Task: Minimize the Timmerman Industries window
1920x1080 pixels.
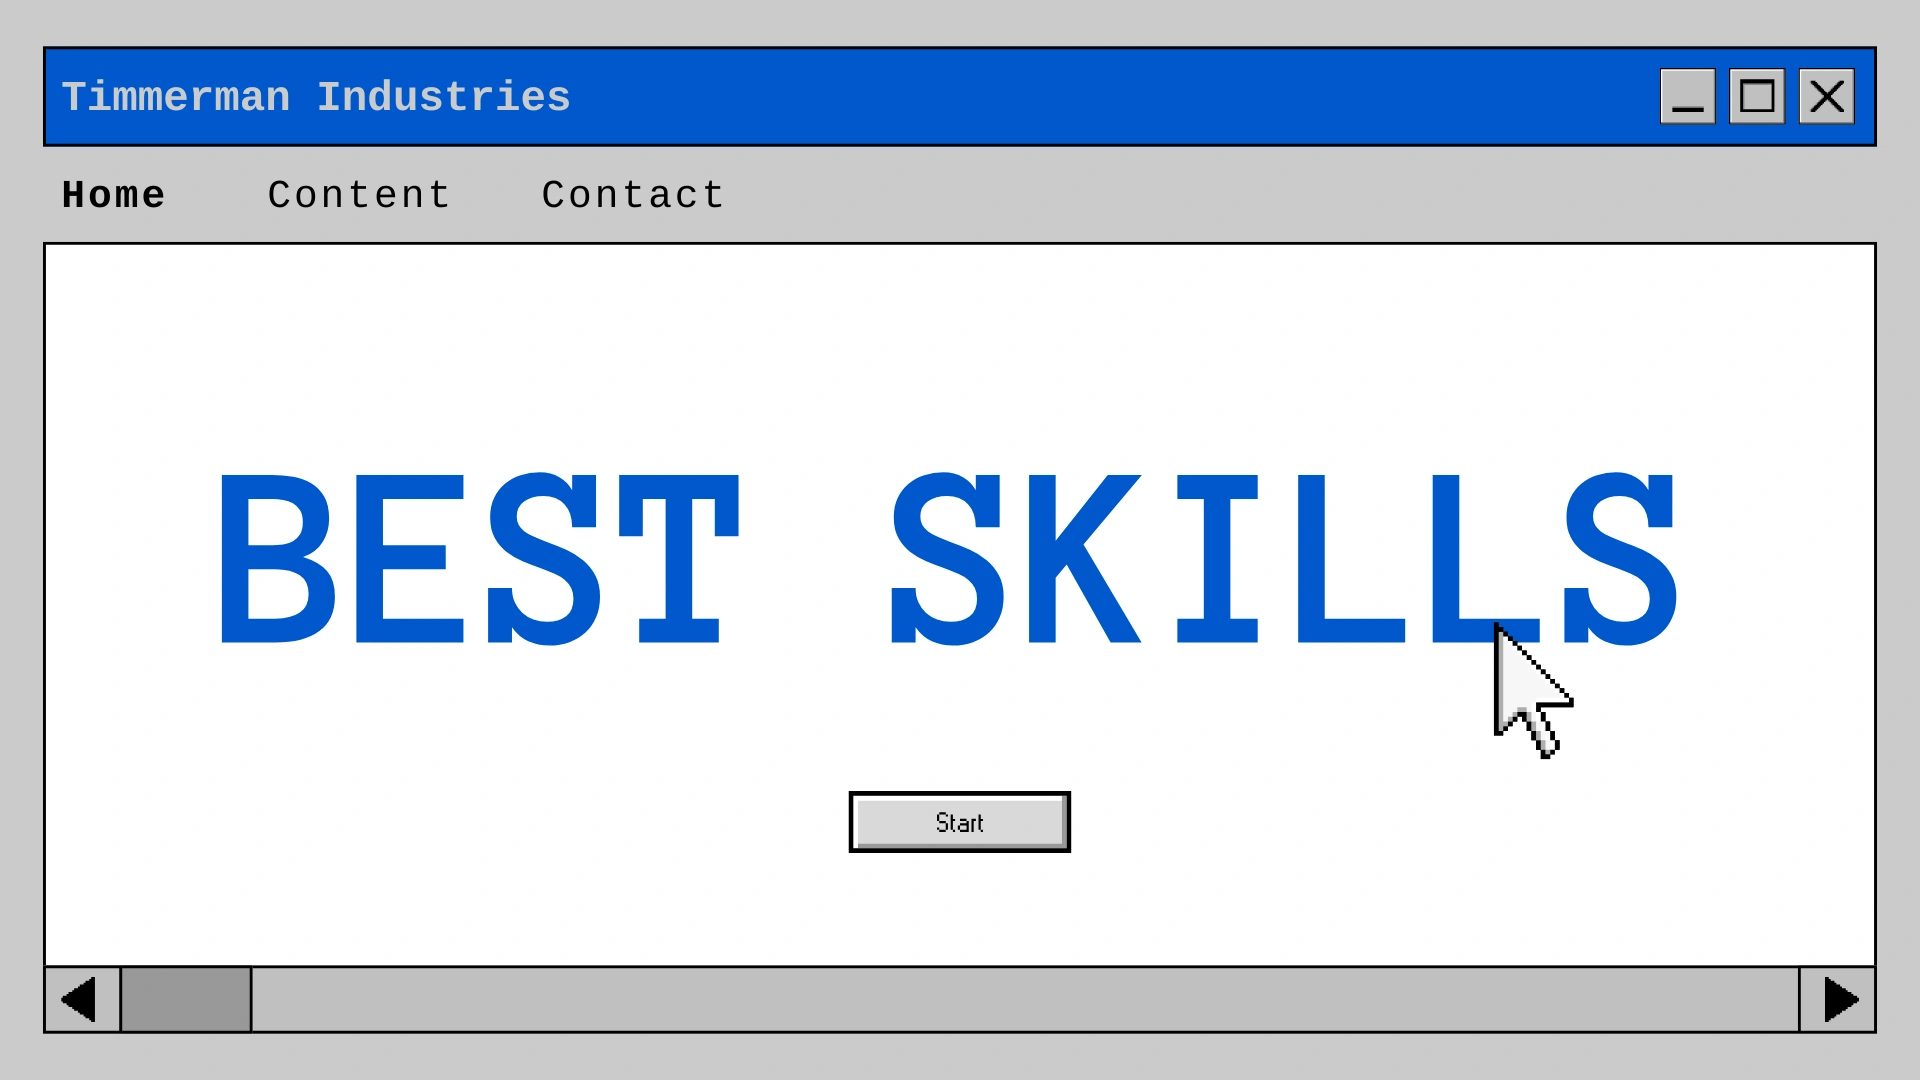Action: point(1687,97)
